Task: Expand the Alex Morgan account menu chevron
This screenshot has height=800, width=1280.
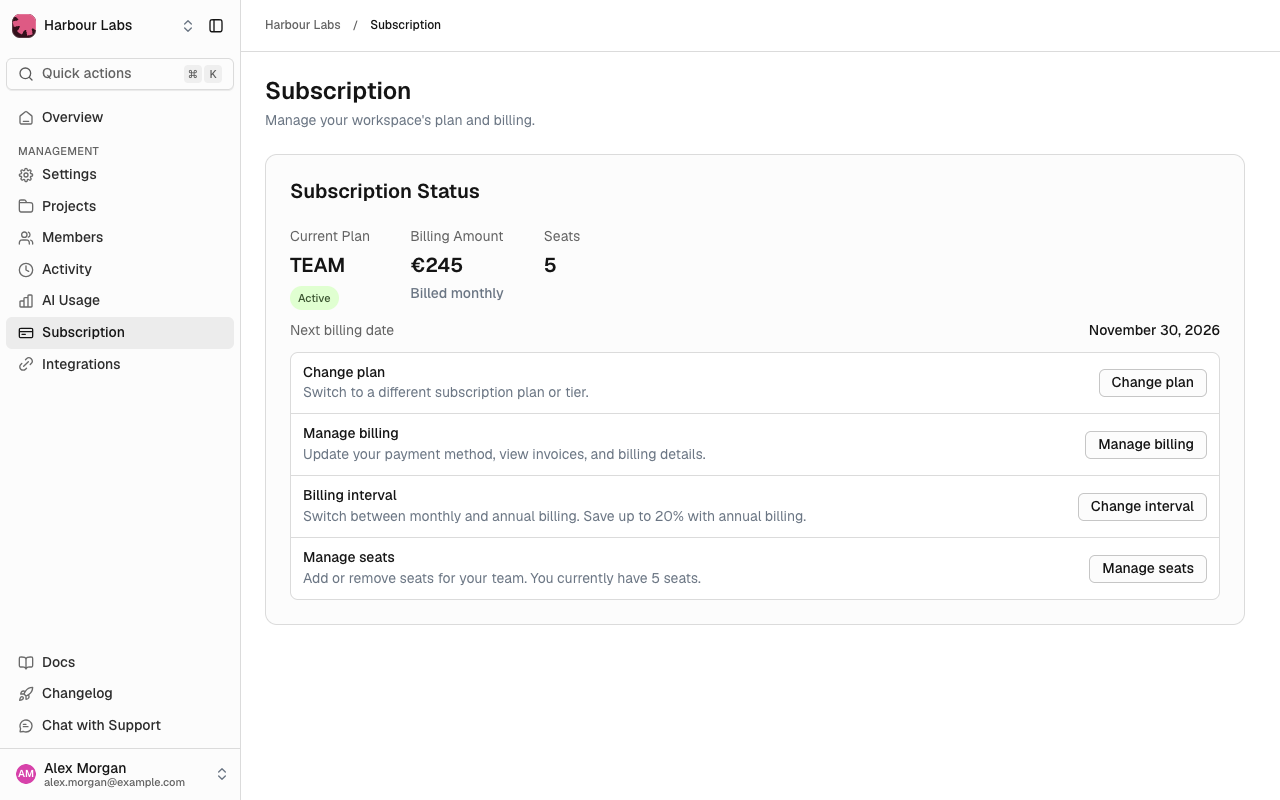Action: [222, 774]
